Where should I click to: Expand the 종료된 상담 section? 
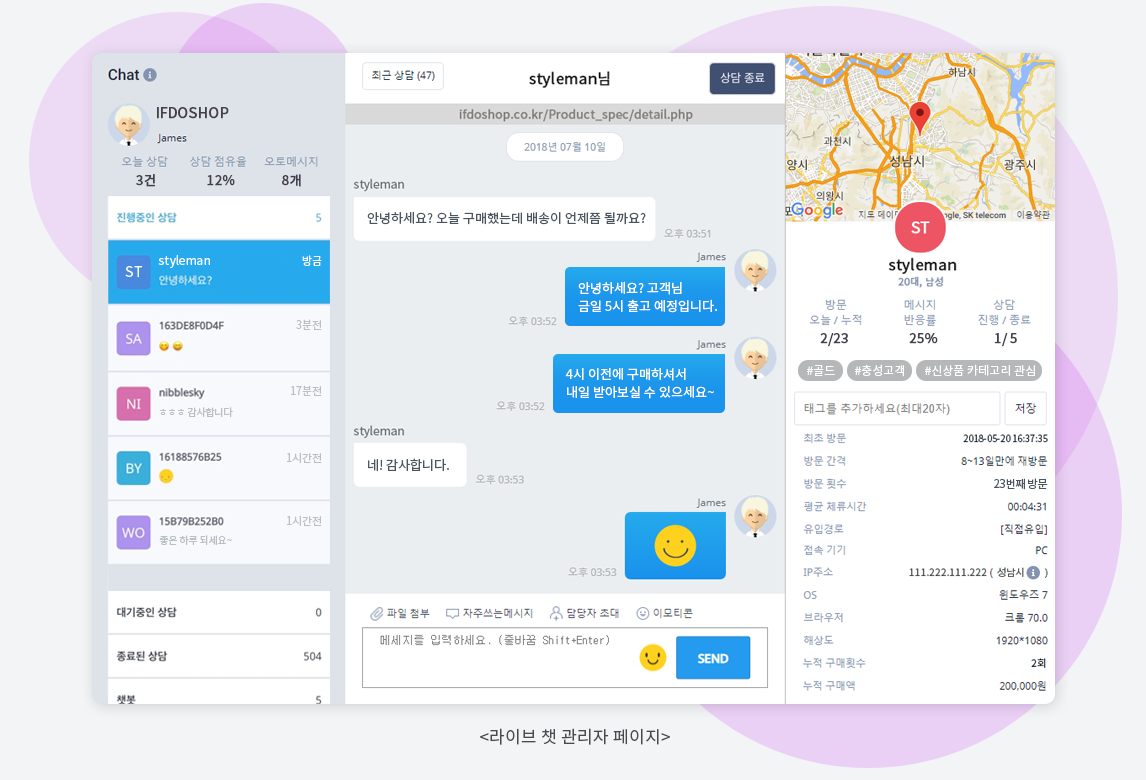(x=219, y=656)
